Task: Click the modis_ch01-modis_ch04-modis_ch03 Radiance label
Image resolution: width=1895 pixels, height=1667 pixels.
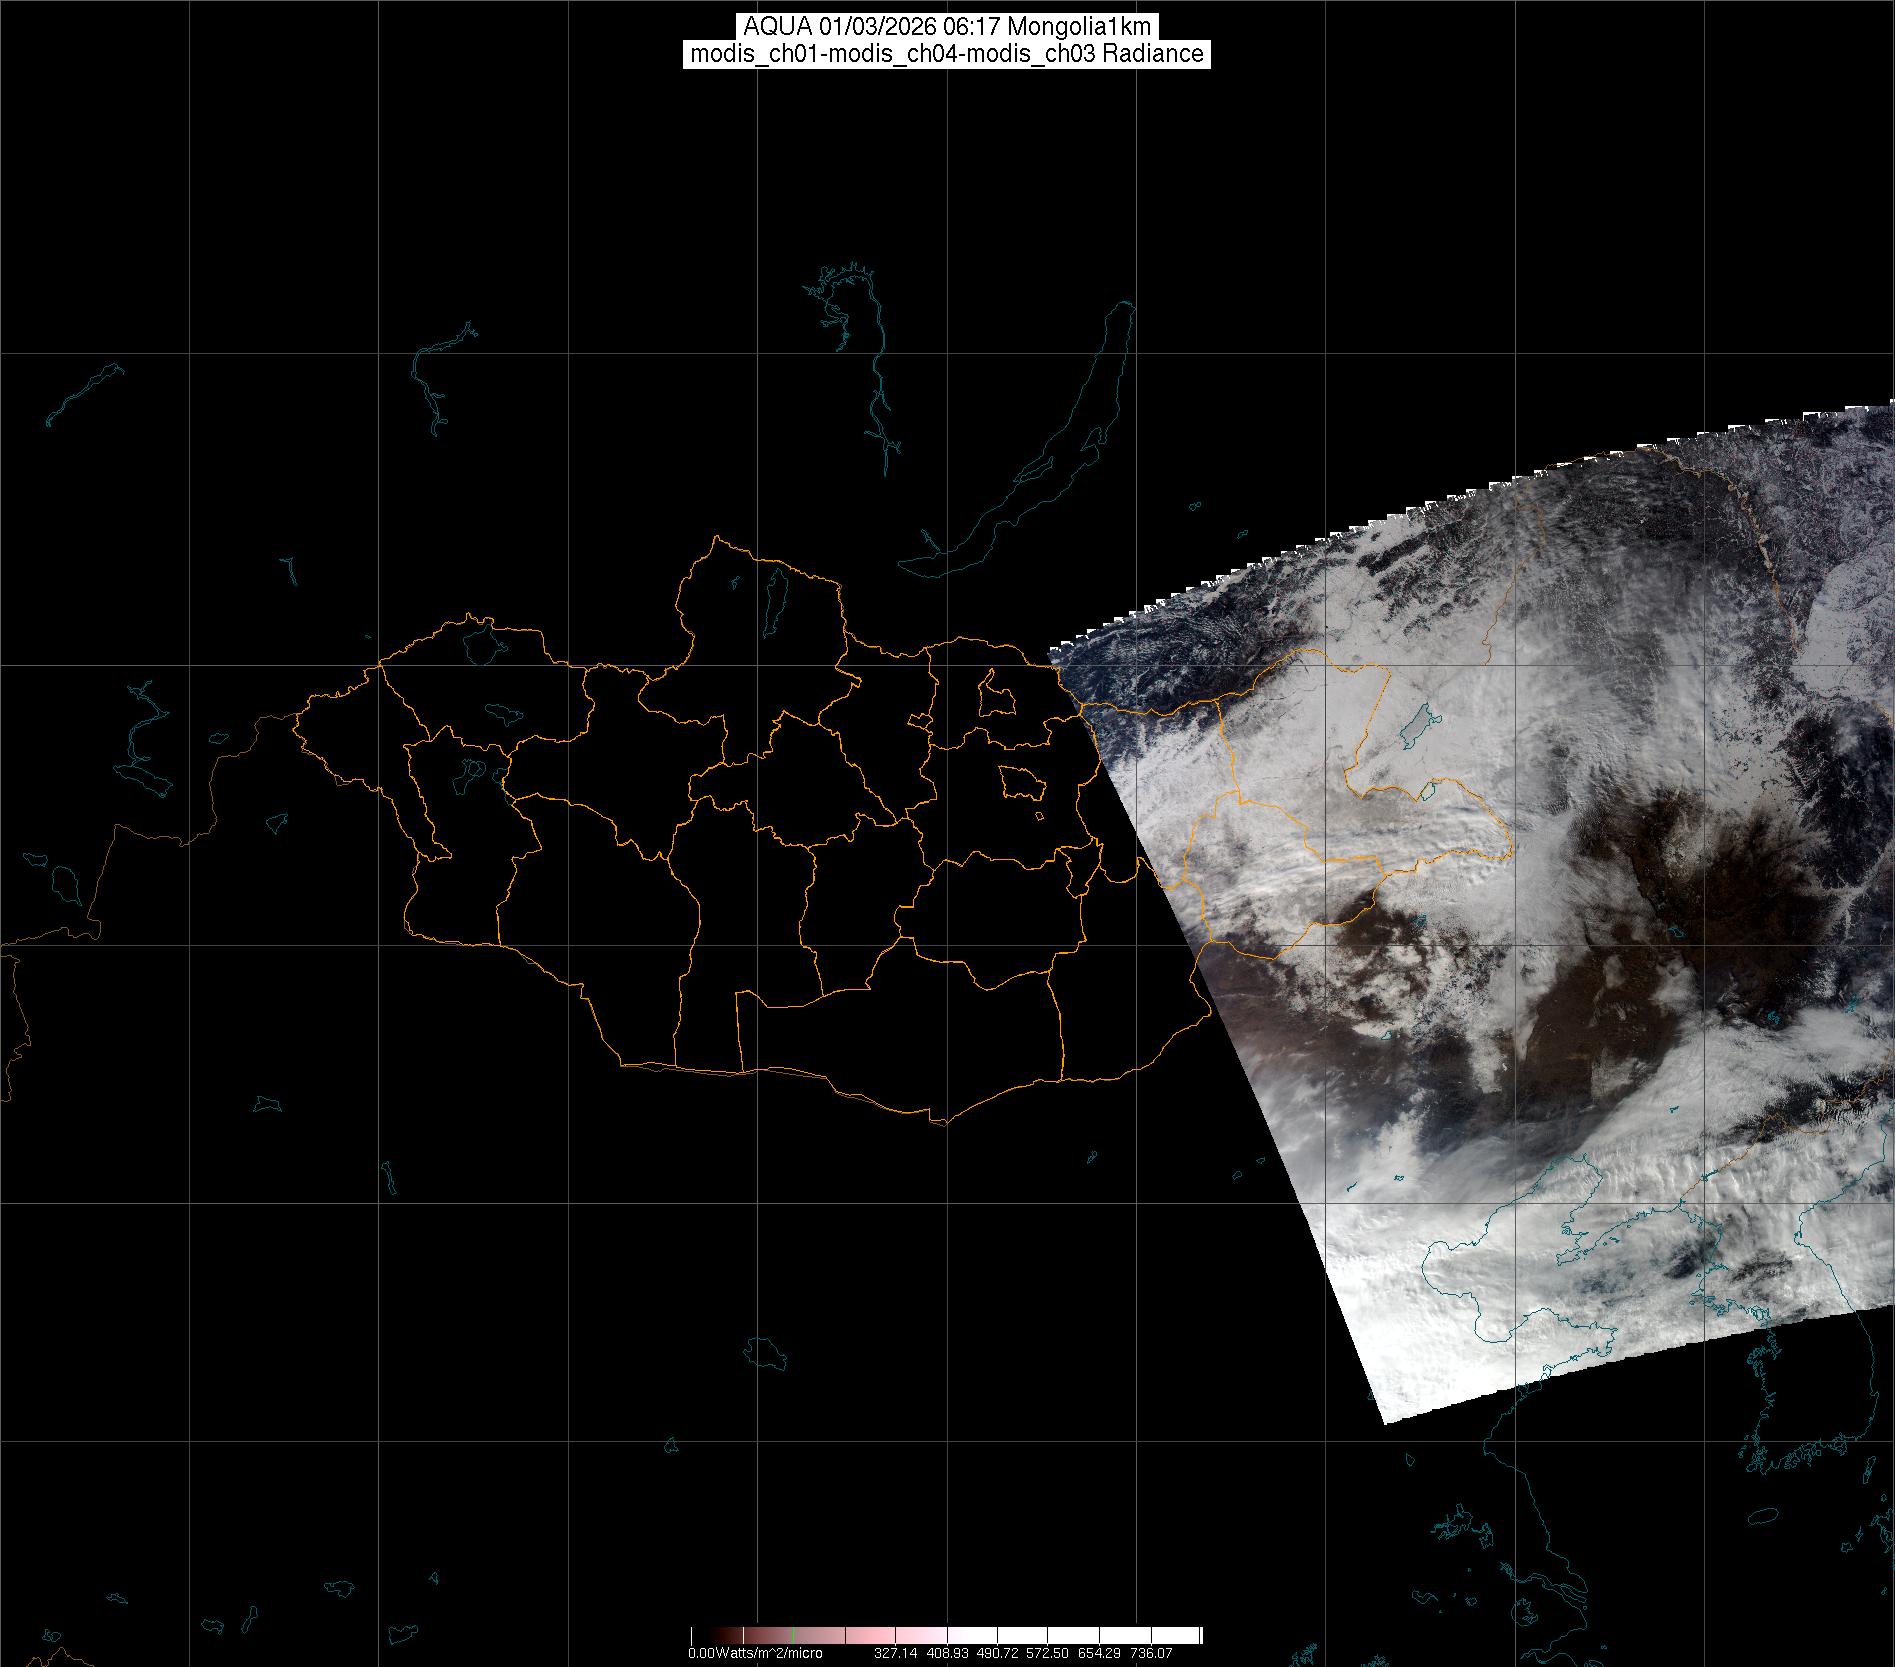Action: point(946,54)
